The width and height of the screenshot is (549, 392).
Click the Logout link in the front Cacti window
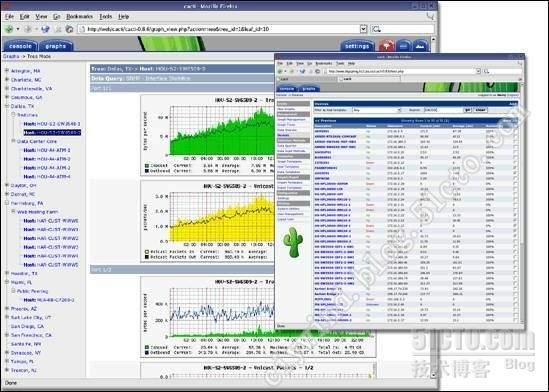(x=513, y=95)
